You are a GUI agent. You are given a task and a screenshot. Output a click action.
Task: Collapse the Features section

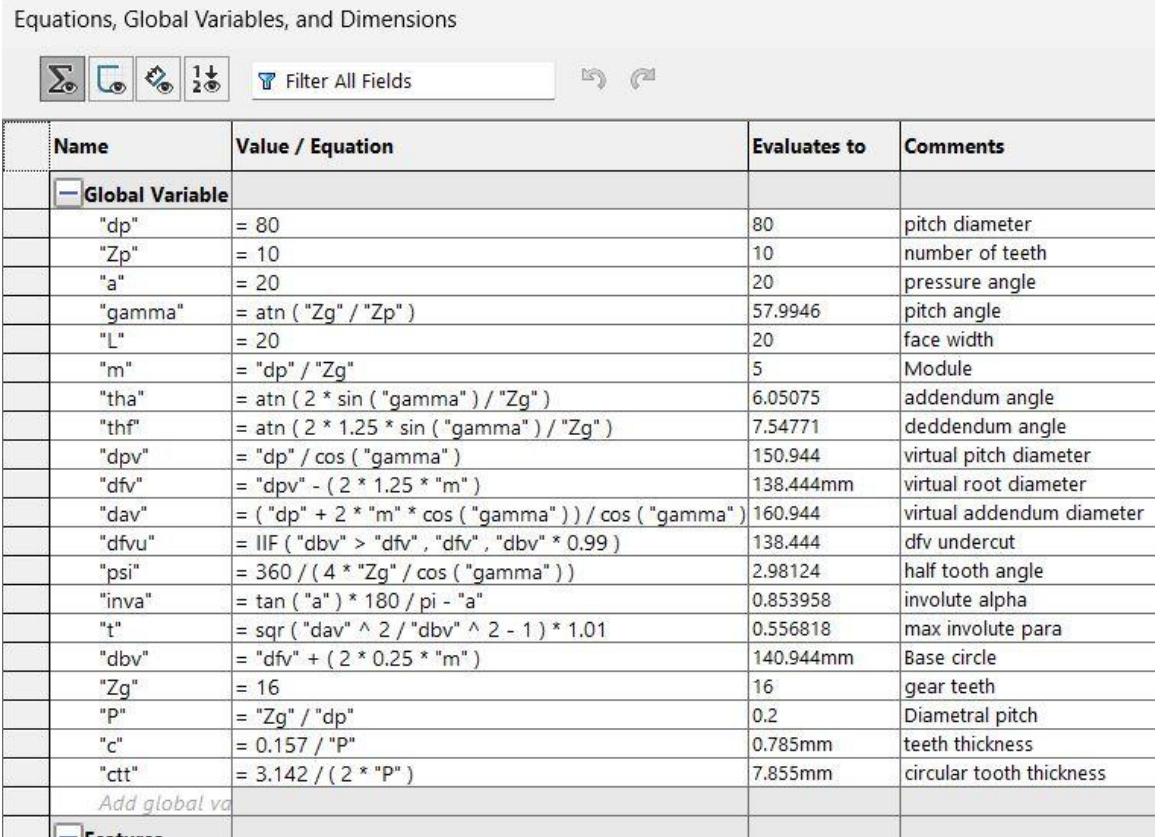(66, 829)
